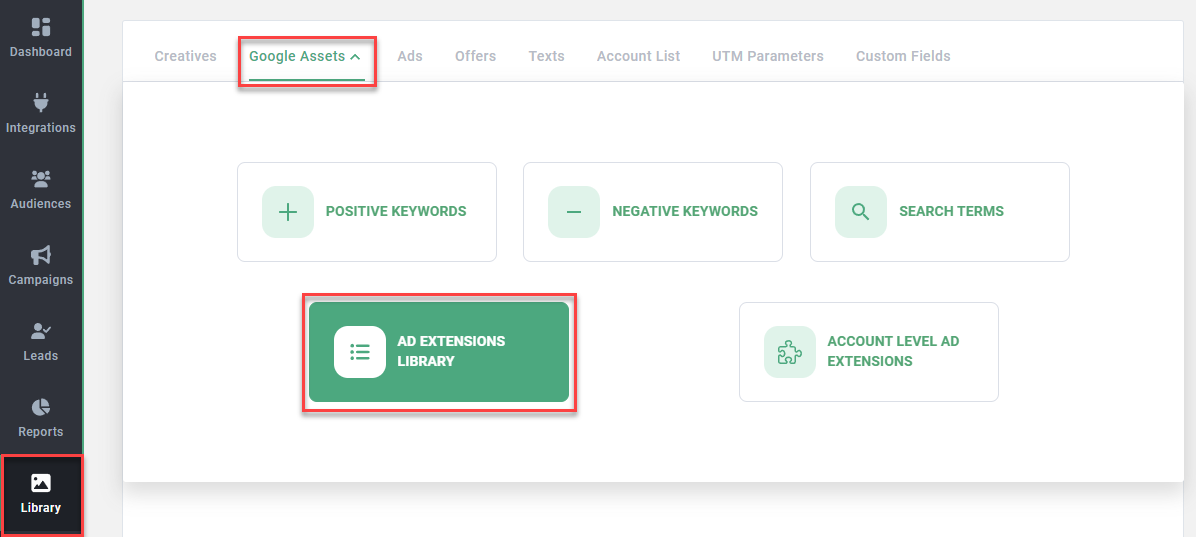Click the list icon on Ad Extensions Library

360,352
